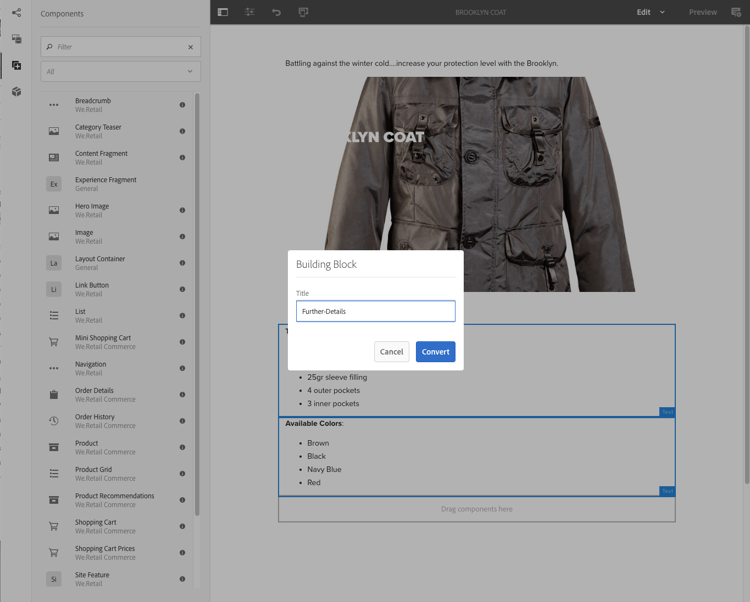Click the components list scrollbar
Screen dimensions: 750x602
[x=197, y=304]
